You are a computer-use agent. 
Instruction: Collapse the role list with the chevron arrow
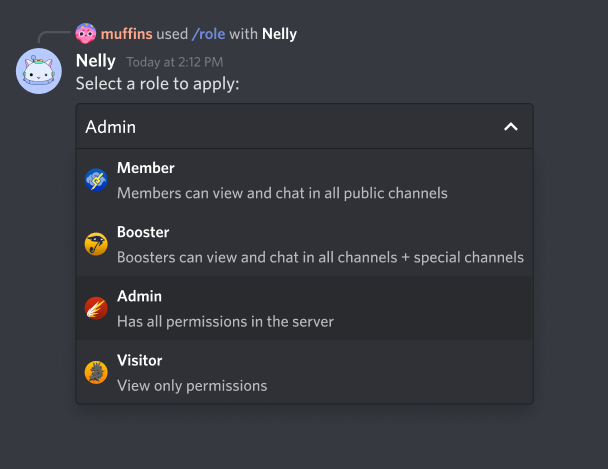pyautogui.click(x=510, y=127)
